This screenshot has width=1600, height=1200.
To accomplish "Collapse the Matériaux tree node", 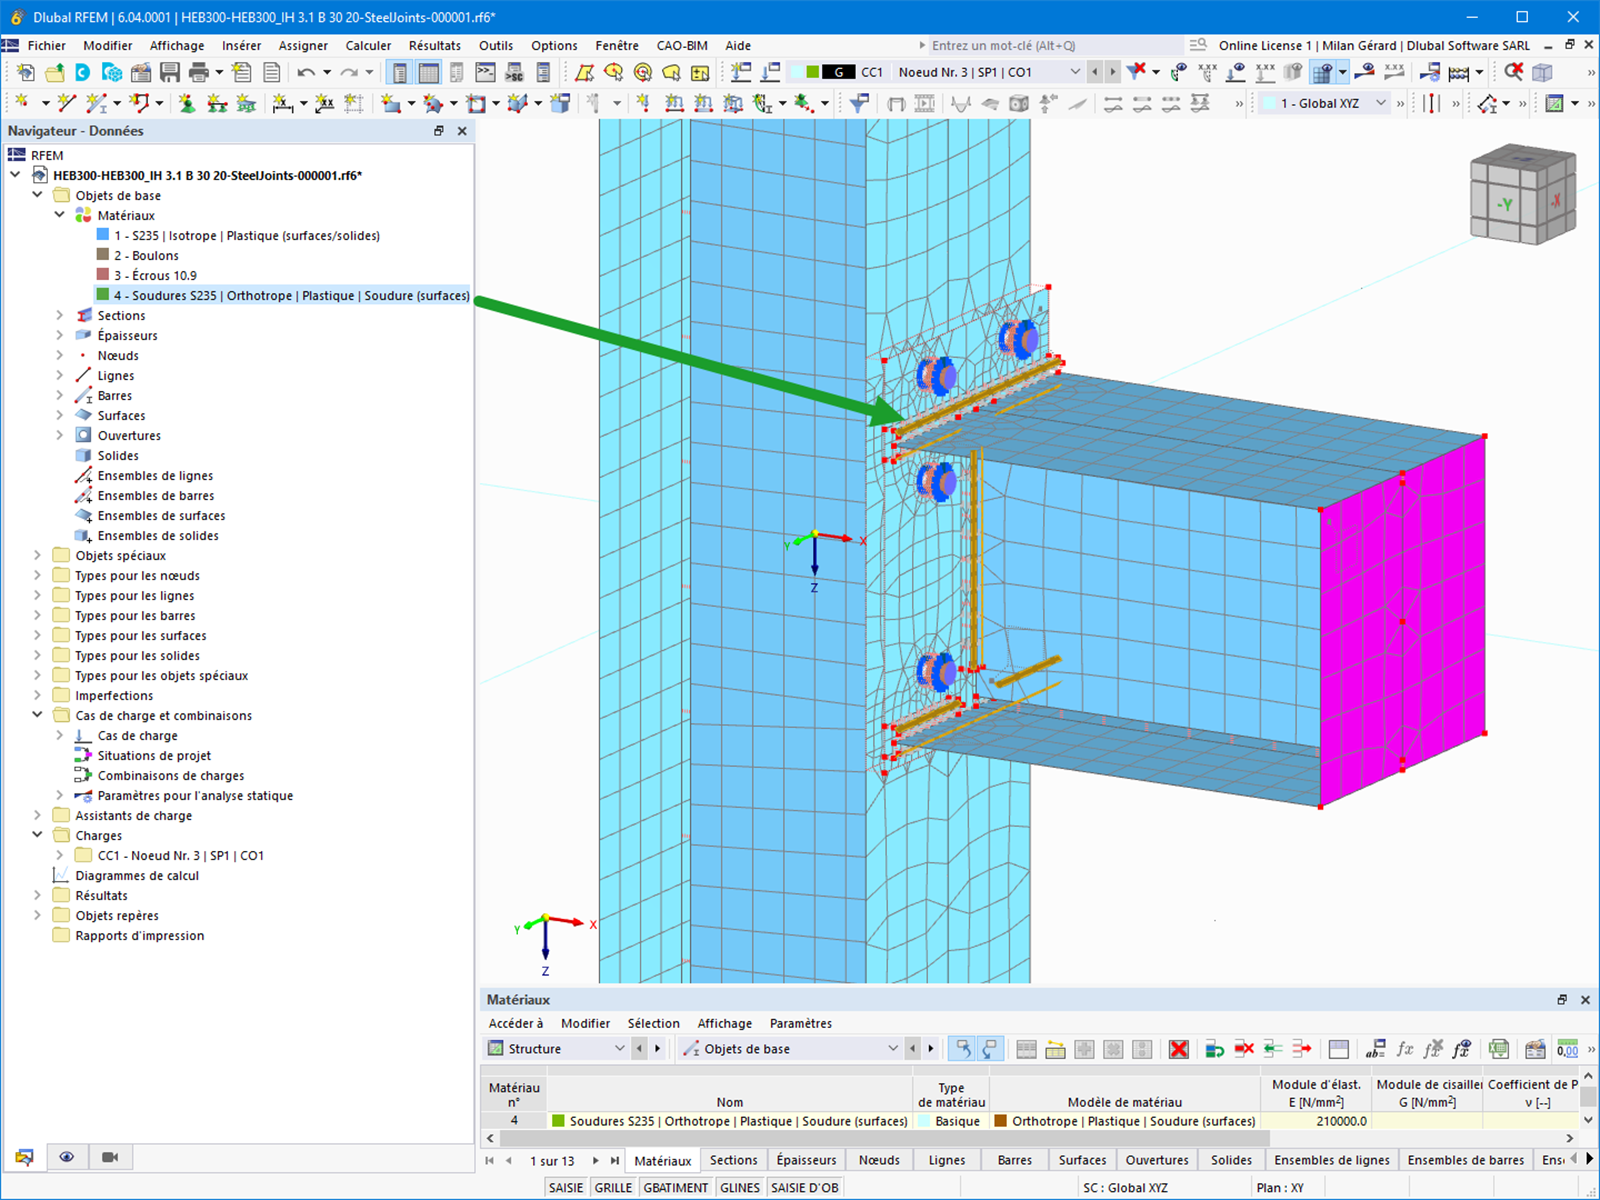I will (x=60, y=216).
